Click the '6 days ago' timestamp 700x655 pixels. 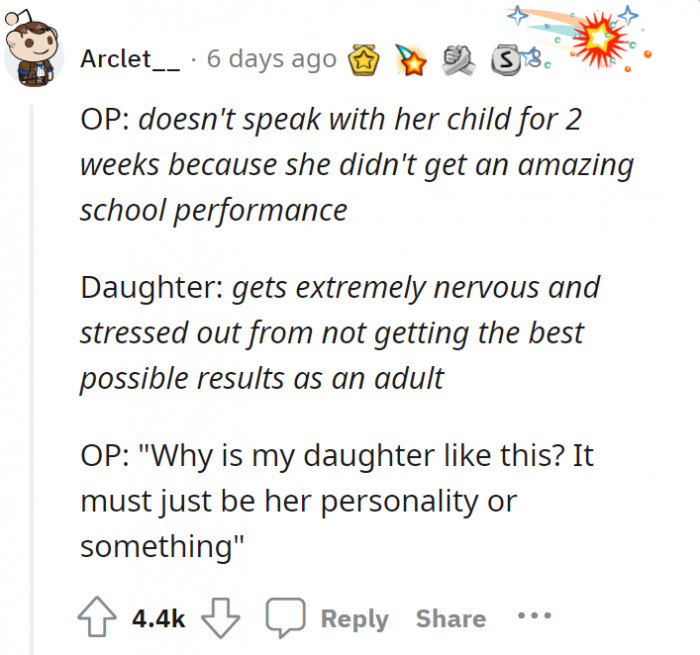click(x=271, y=59)
